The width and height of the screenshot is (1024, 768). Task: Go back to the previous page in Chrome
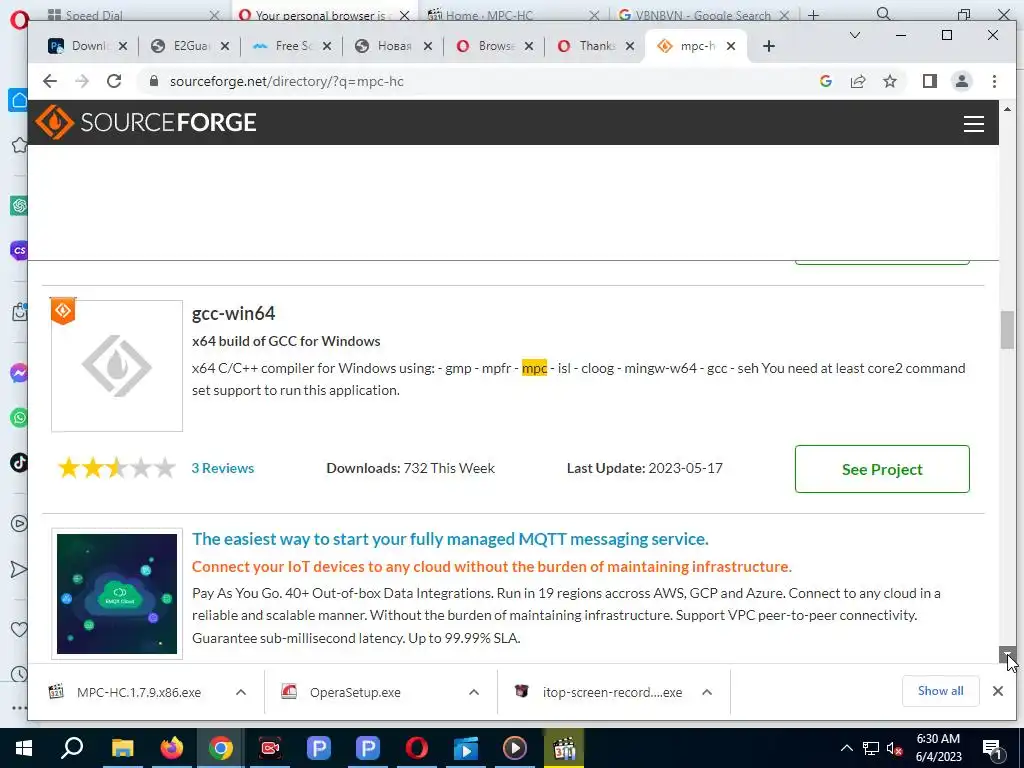pos(50,81)
